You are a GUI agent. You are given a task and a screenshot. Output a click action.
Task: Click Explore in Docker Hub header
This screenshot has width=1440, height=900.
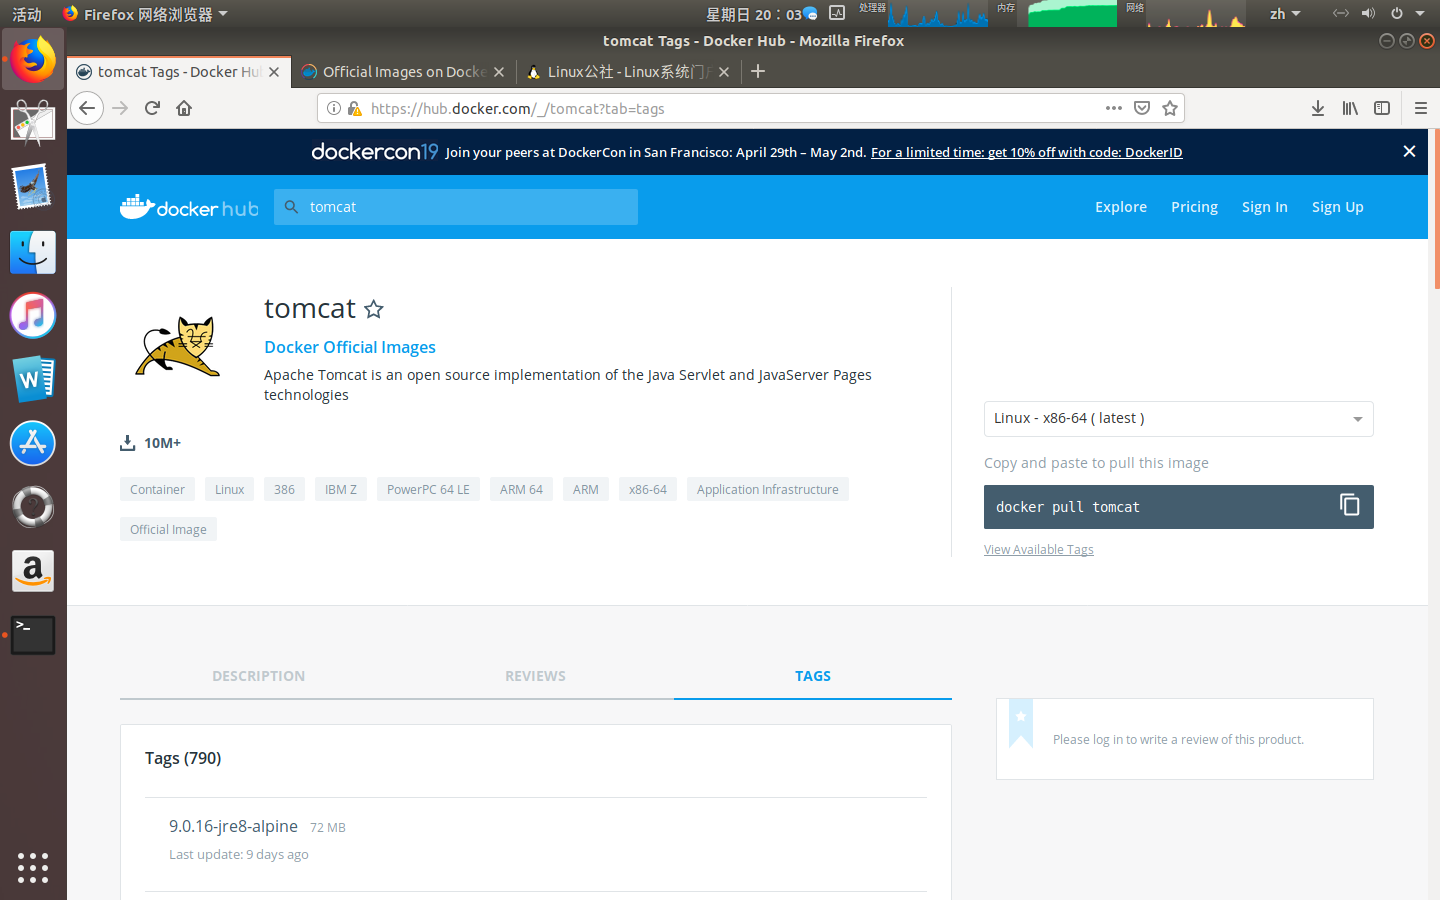[x=1121, y=207]
